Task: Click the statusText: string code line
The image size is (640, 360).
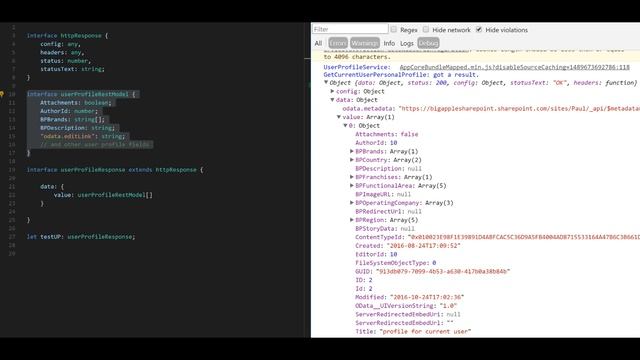Action: 72,69
